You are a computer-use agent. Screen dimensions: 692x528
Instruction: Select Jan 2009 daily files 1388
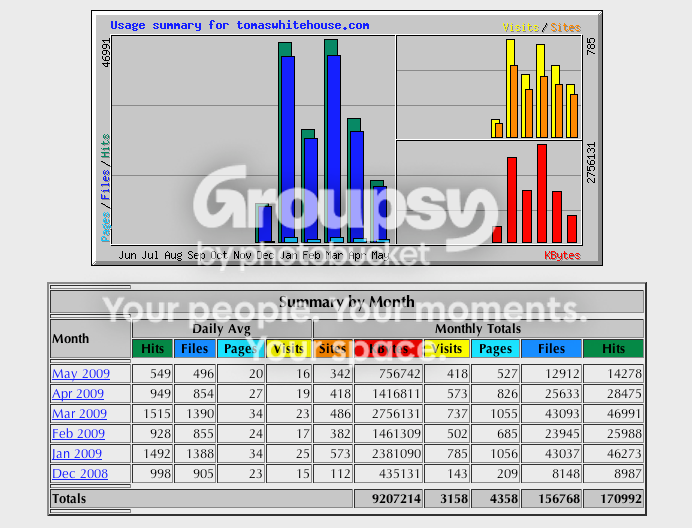[195, 453]
